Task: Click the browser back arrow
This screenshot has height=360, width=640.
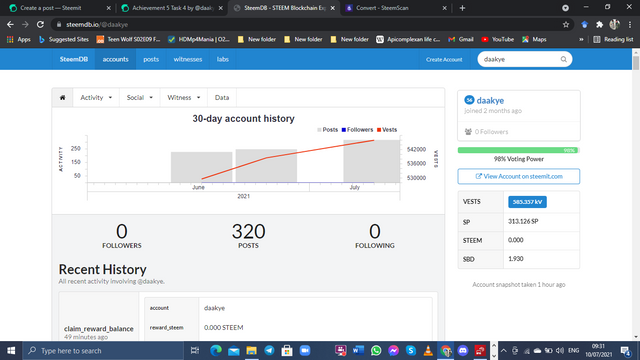Action: pos(10,24)
